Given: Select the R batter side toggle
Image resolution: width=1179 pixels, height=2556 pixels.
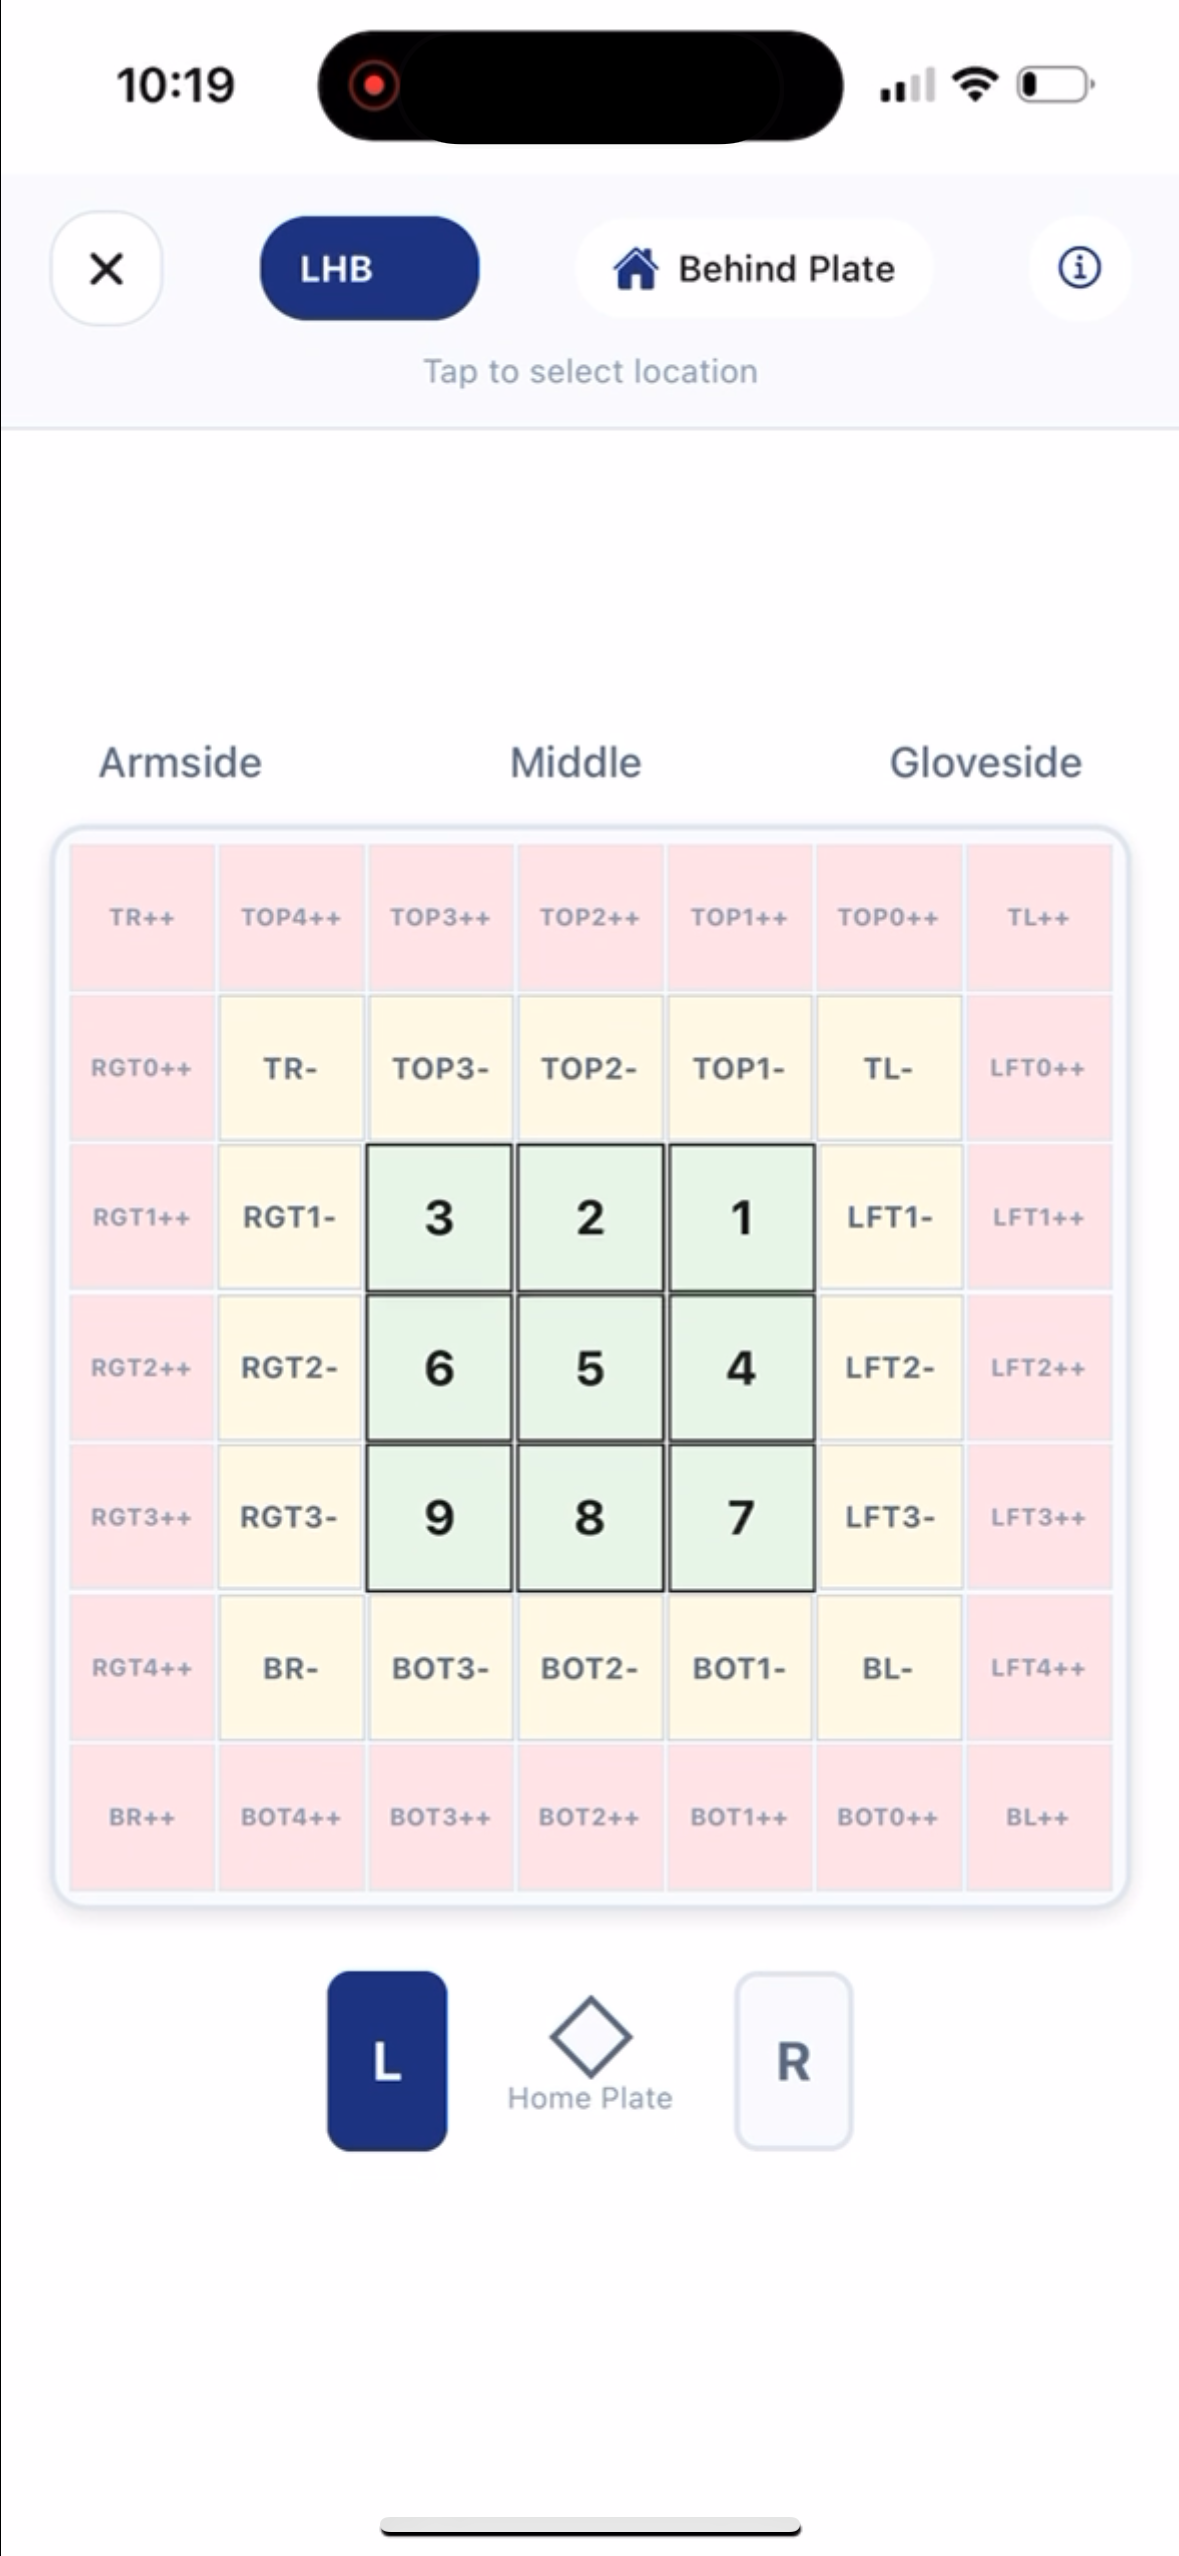Looking at the screenshot, I should point(794,2060).
